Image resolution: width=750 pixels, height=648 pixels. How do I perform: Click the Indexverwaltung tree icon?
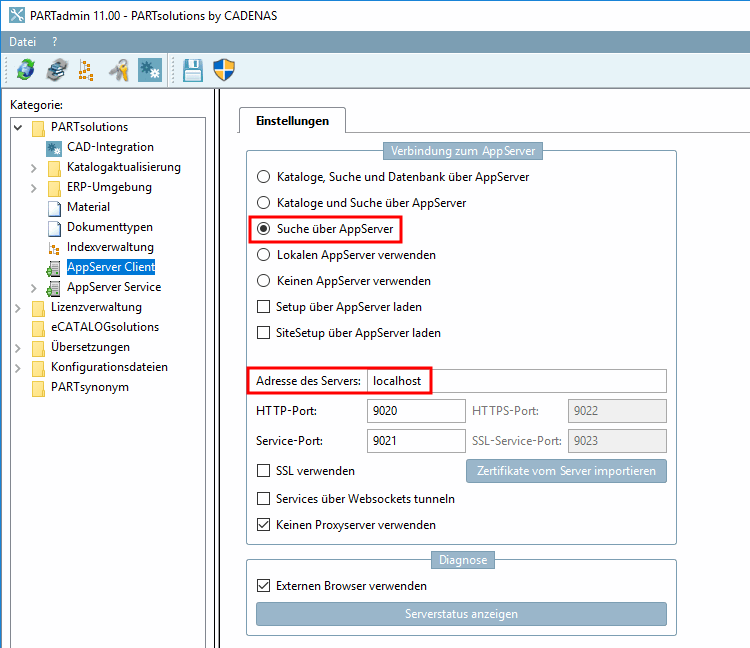[x=54, y=248]
